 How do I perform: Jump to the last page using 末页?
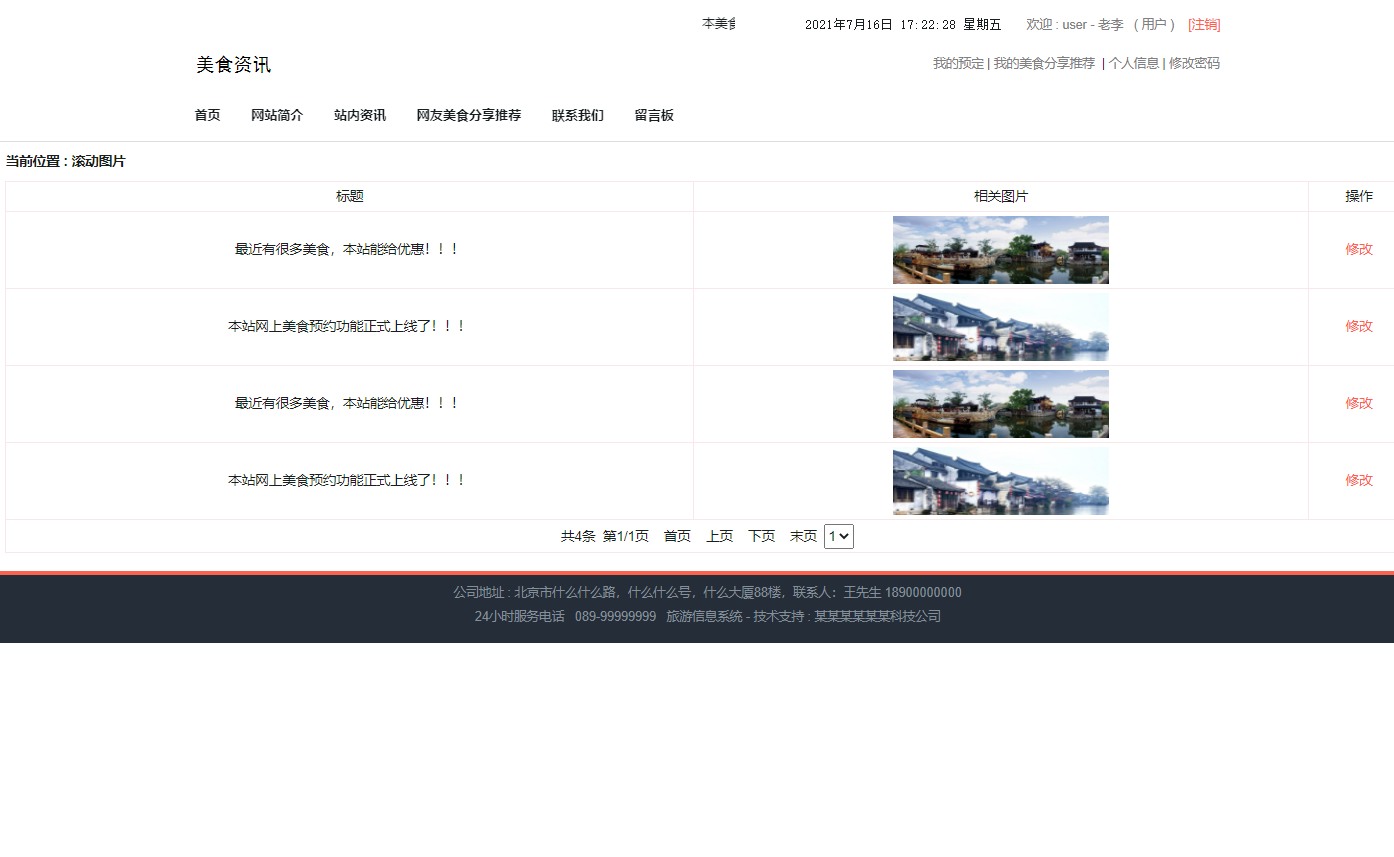tap(803, 535)
